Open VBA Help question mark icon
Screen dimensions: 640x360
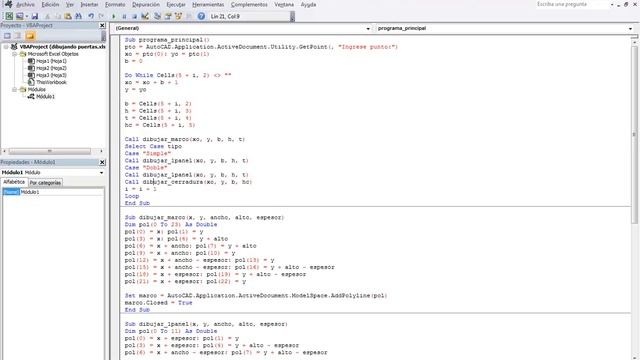click(x=201, y=16)
